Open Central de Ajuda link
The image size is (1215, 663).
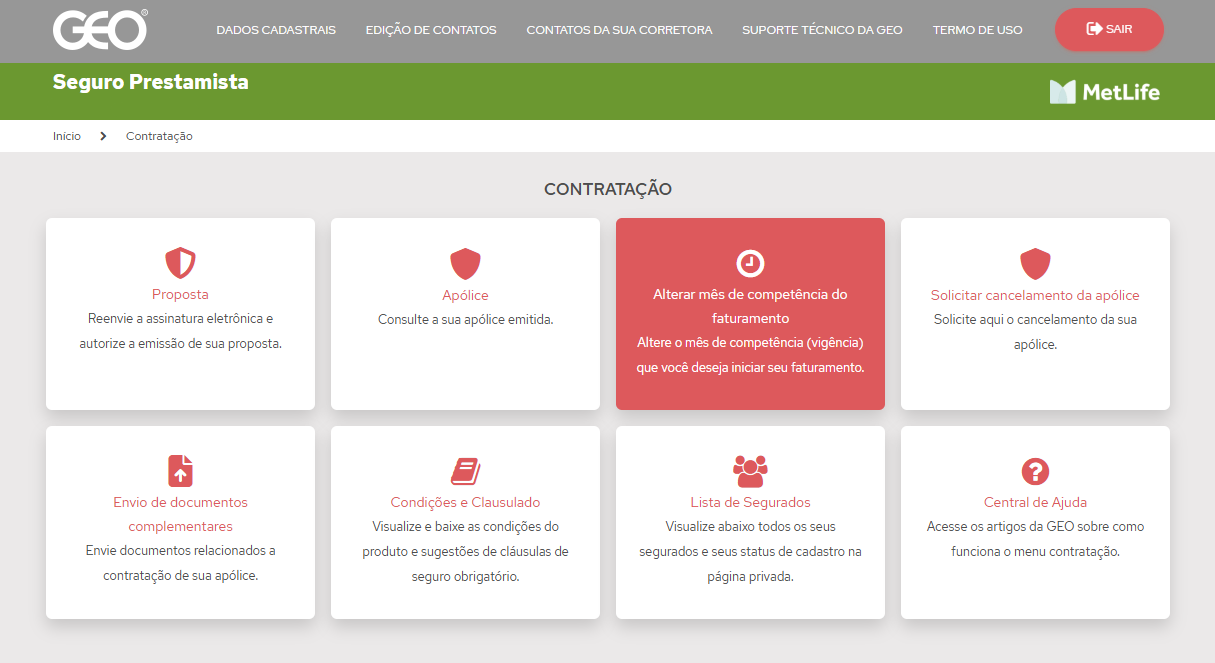tap(1035, 502)
